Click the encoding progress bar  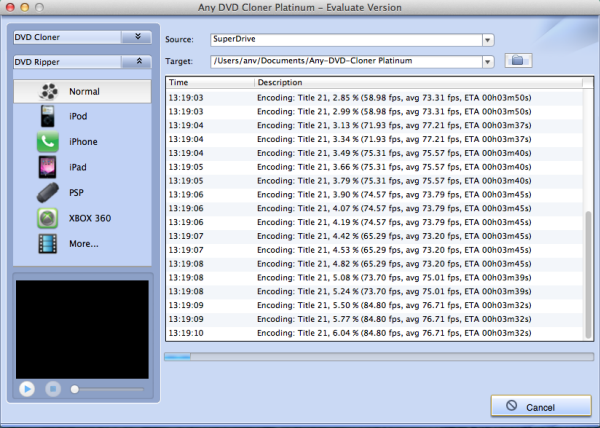point(379,356)
